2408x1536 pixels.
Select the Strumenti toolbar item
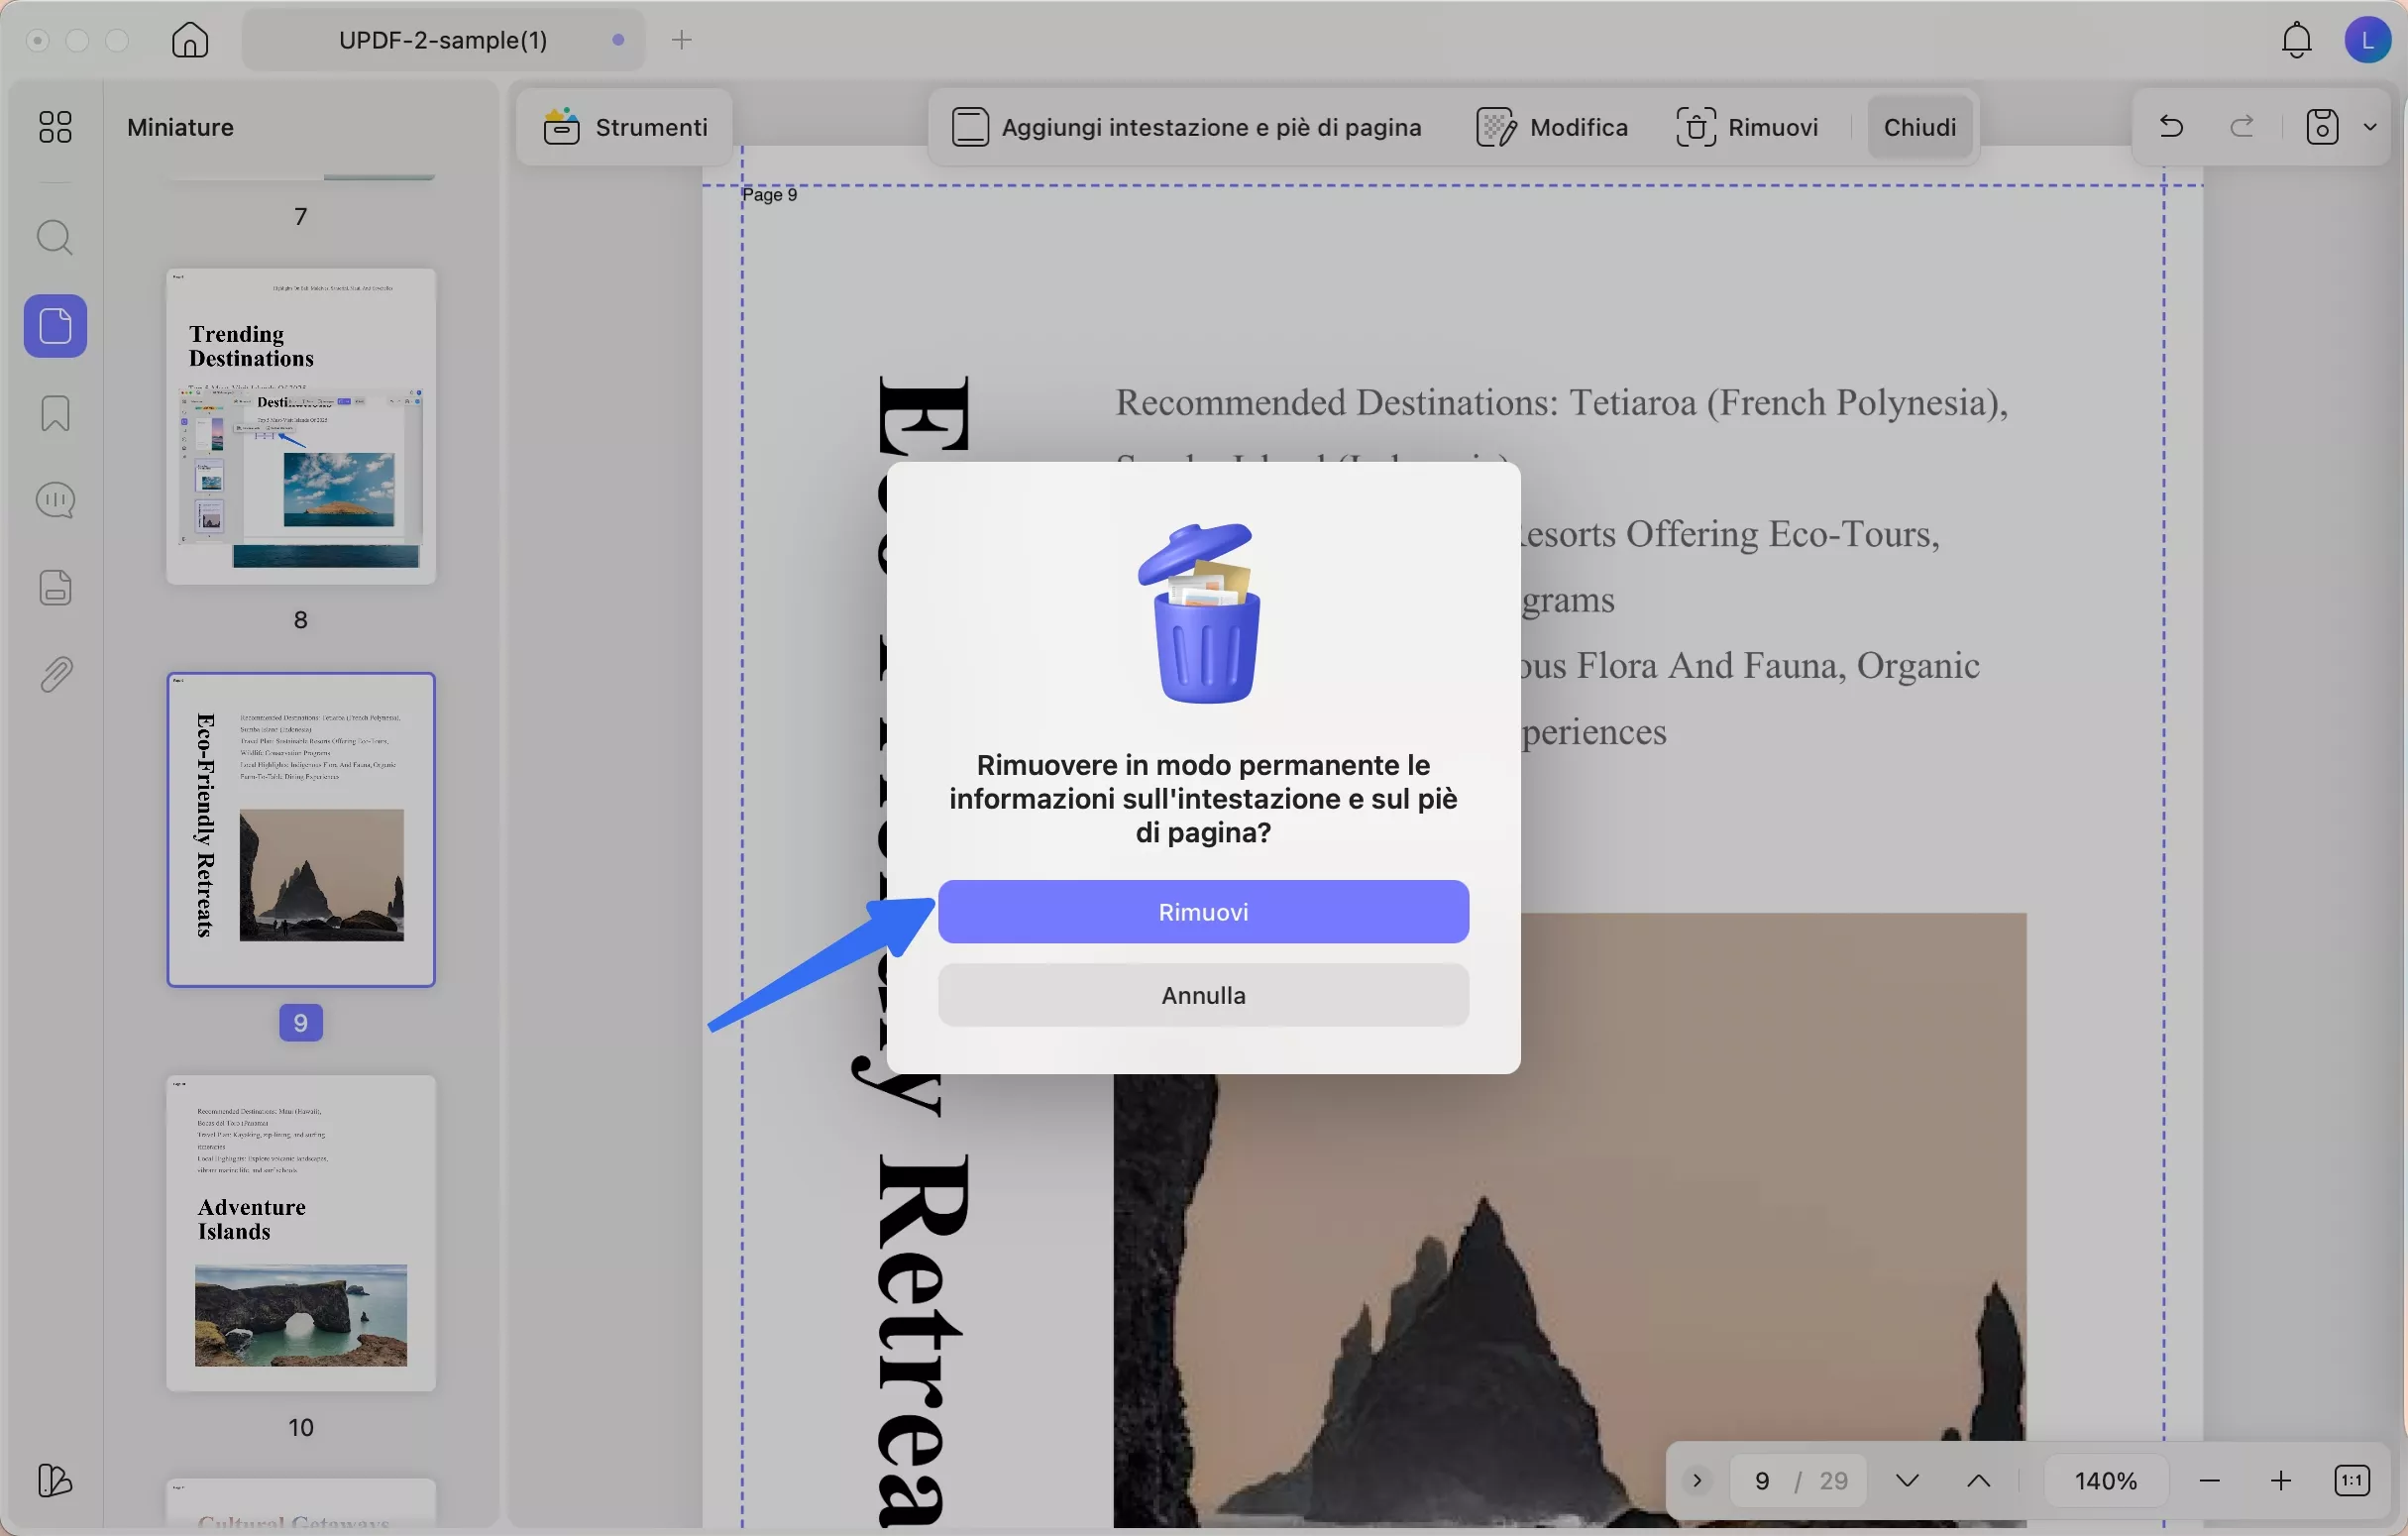[622, 126]
